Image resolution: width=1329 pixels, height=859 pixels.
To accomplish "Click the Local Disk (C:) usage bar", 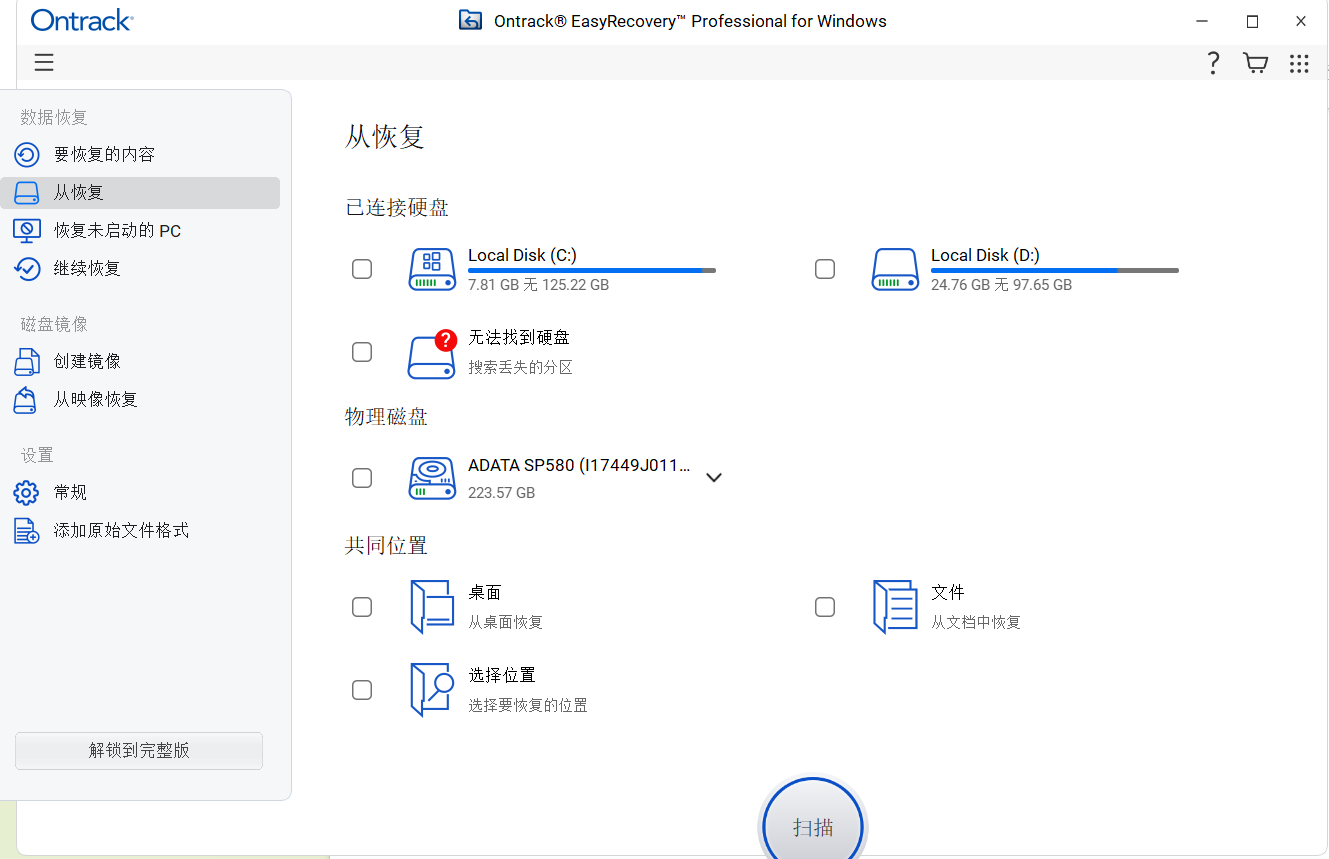I will 592,270.
